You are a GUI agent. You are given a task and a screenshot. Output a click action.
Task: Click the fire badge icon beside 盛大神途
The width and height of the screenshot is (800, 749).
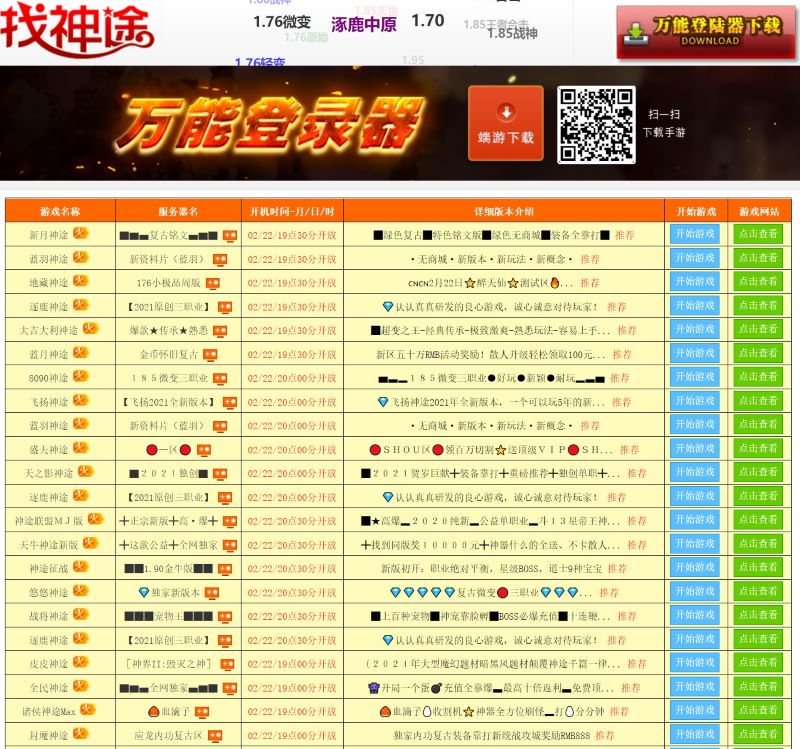81,448
